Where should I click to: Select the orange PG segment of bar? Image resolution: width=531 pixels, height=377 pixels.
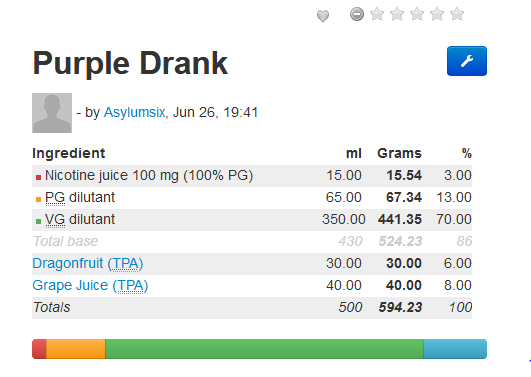coord(76,349)
